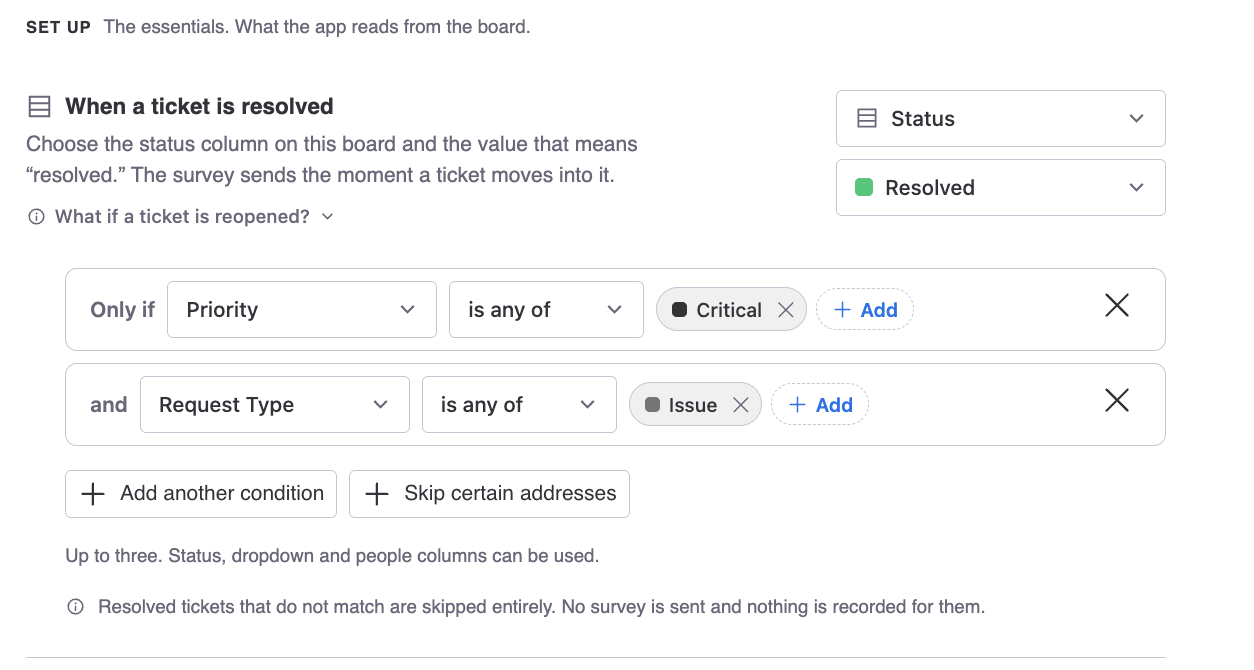
Task: Click the 'When a ticket is resolved' heading
Action: pyautogui.click(x=199, y=106)
